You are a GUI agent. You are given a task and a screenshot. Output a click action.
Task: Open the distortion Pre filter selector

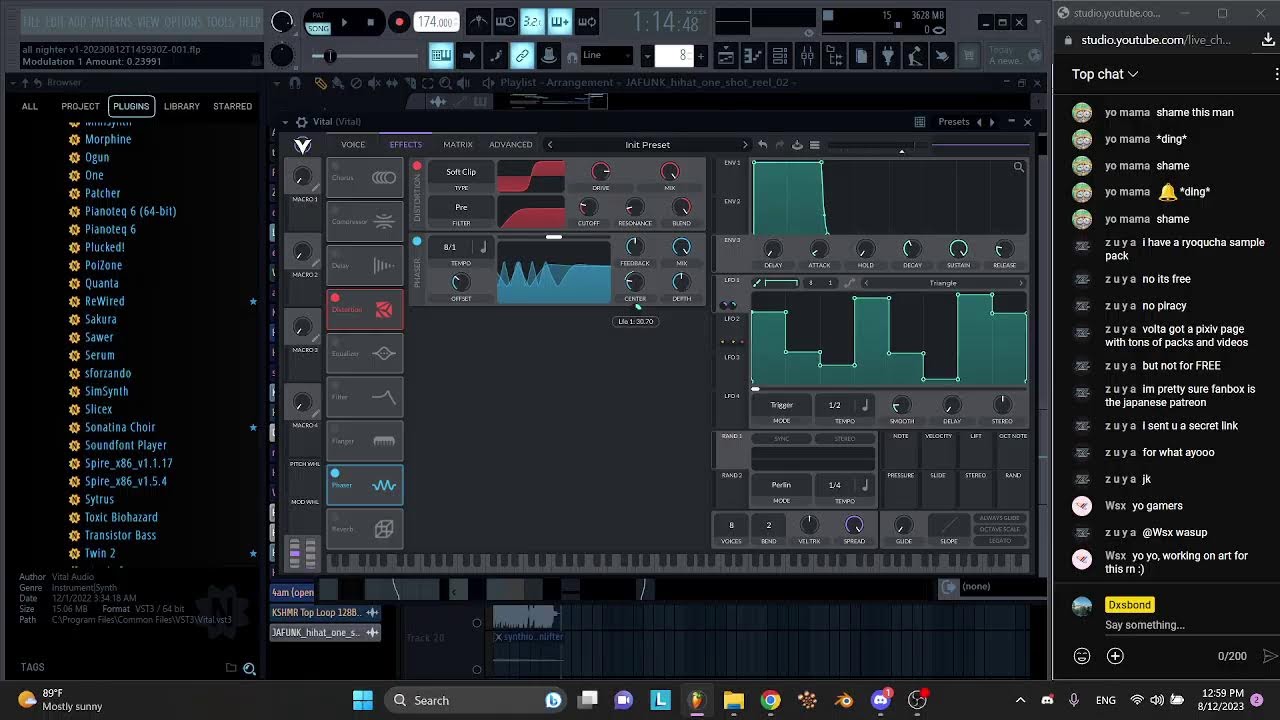[461, 207]
